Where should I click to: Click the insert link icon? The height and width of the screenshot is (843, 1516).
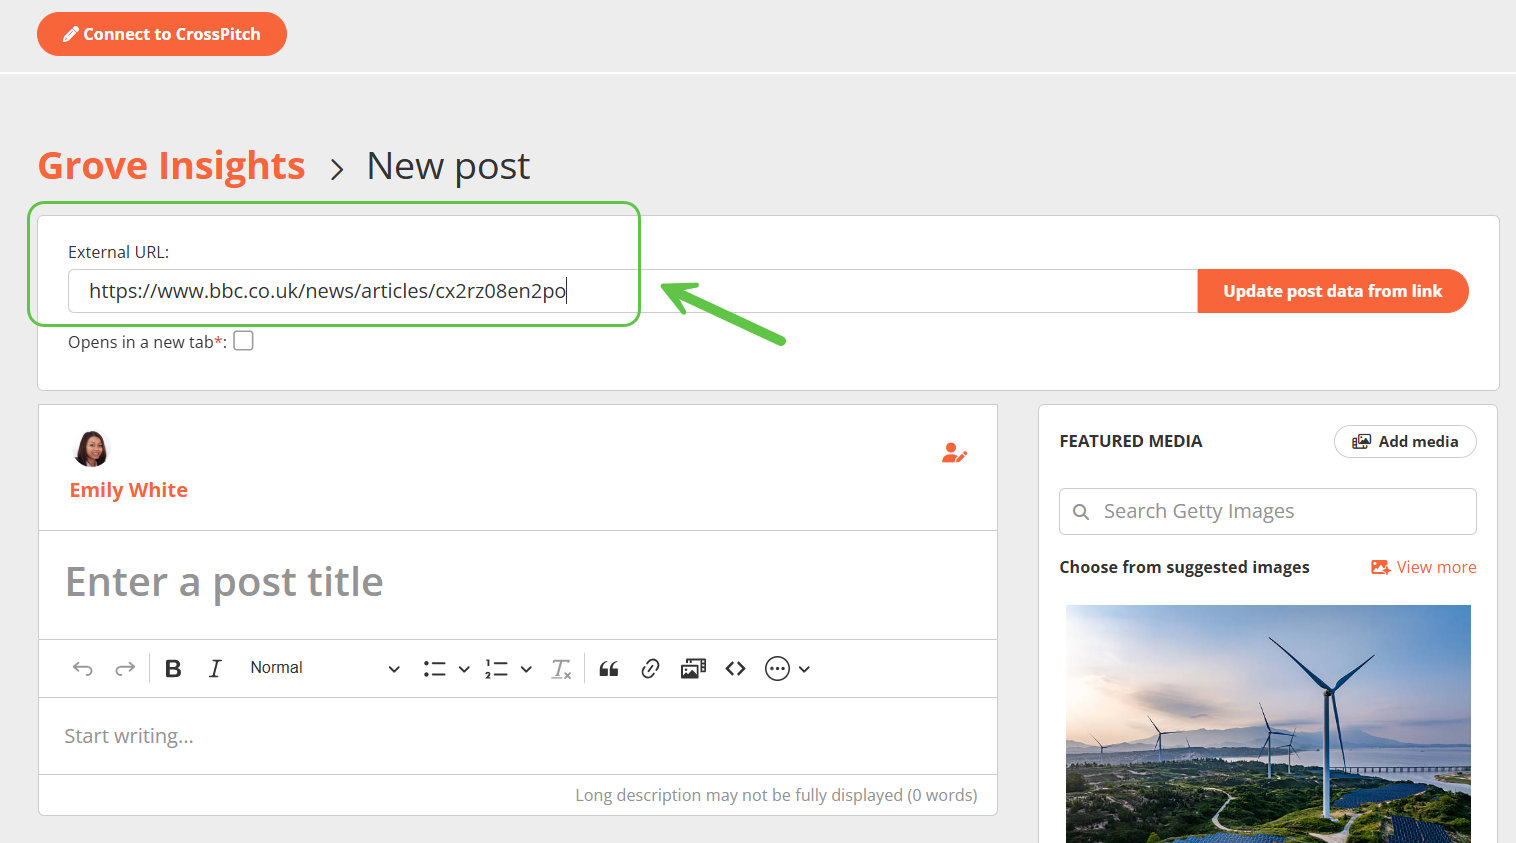pos(650,669)
